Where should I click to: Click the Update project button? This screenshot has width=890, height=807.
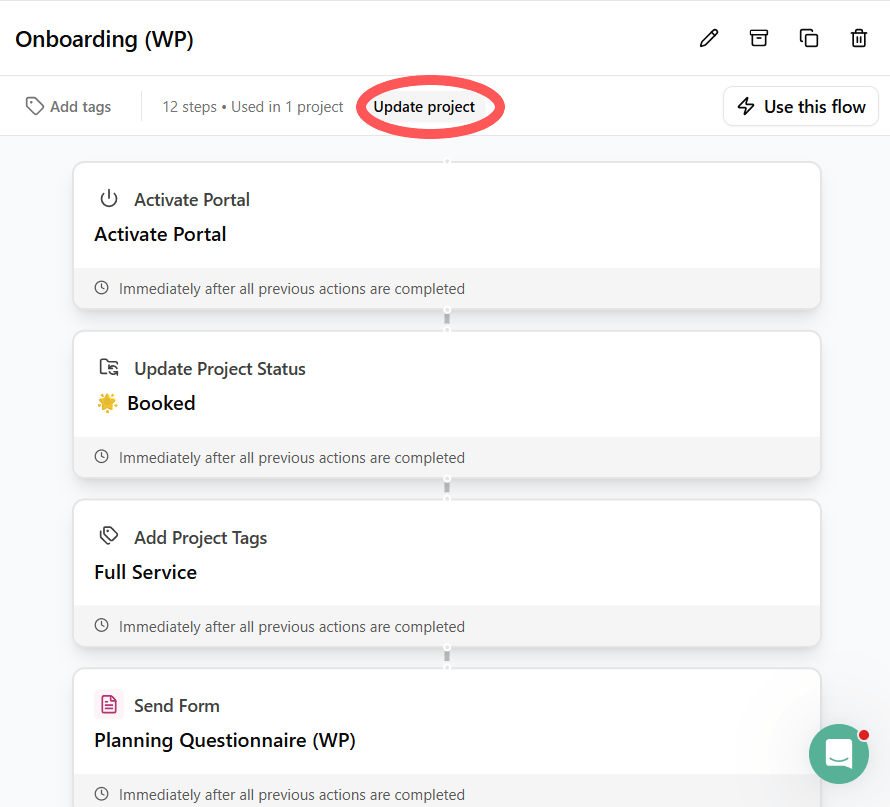[x=424, y=107]
